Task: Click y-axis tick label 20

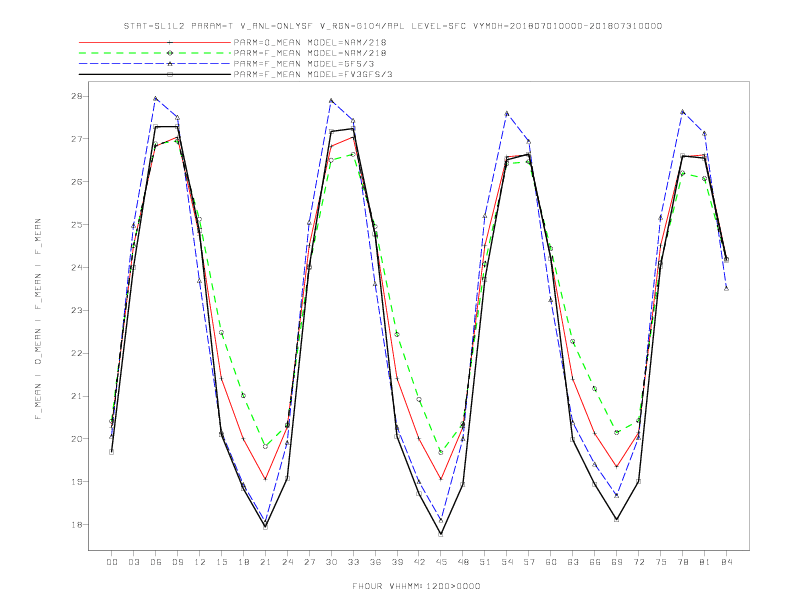Action: click(78, 439)
